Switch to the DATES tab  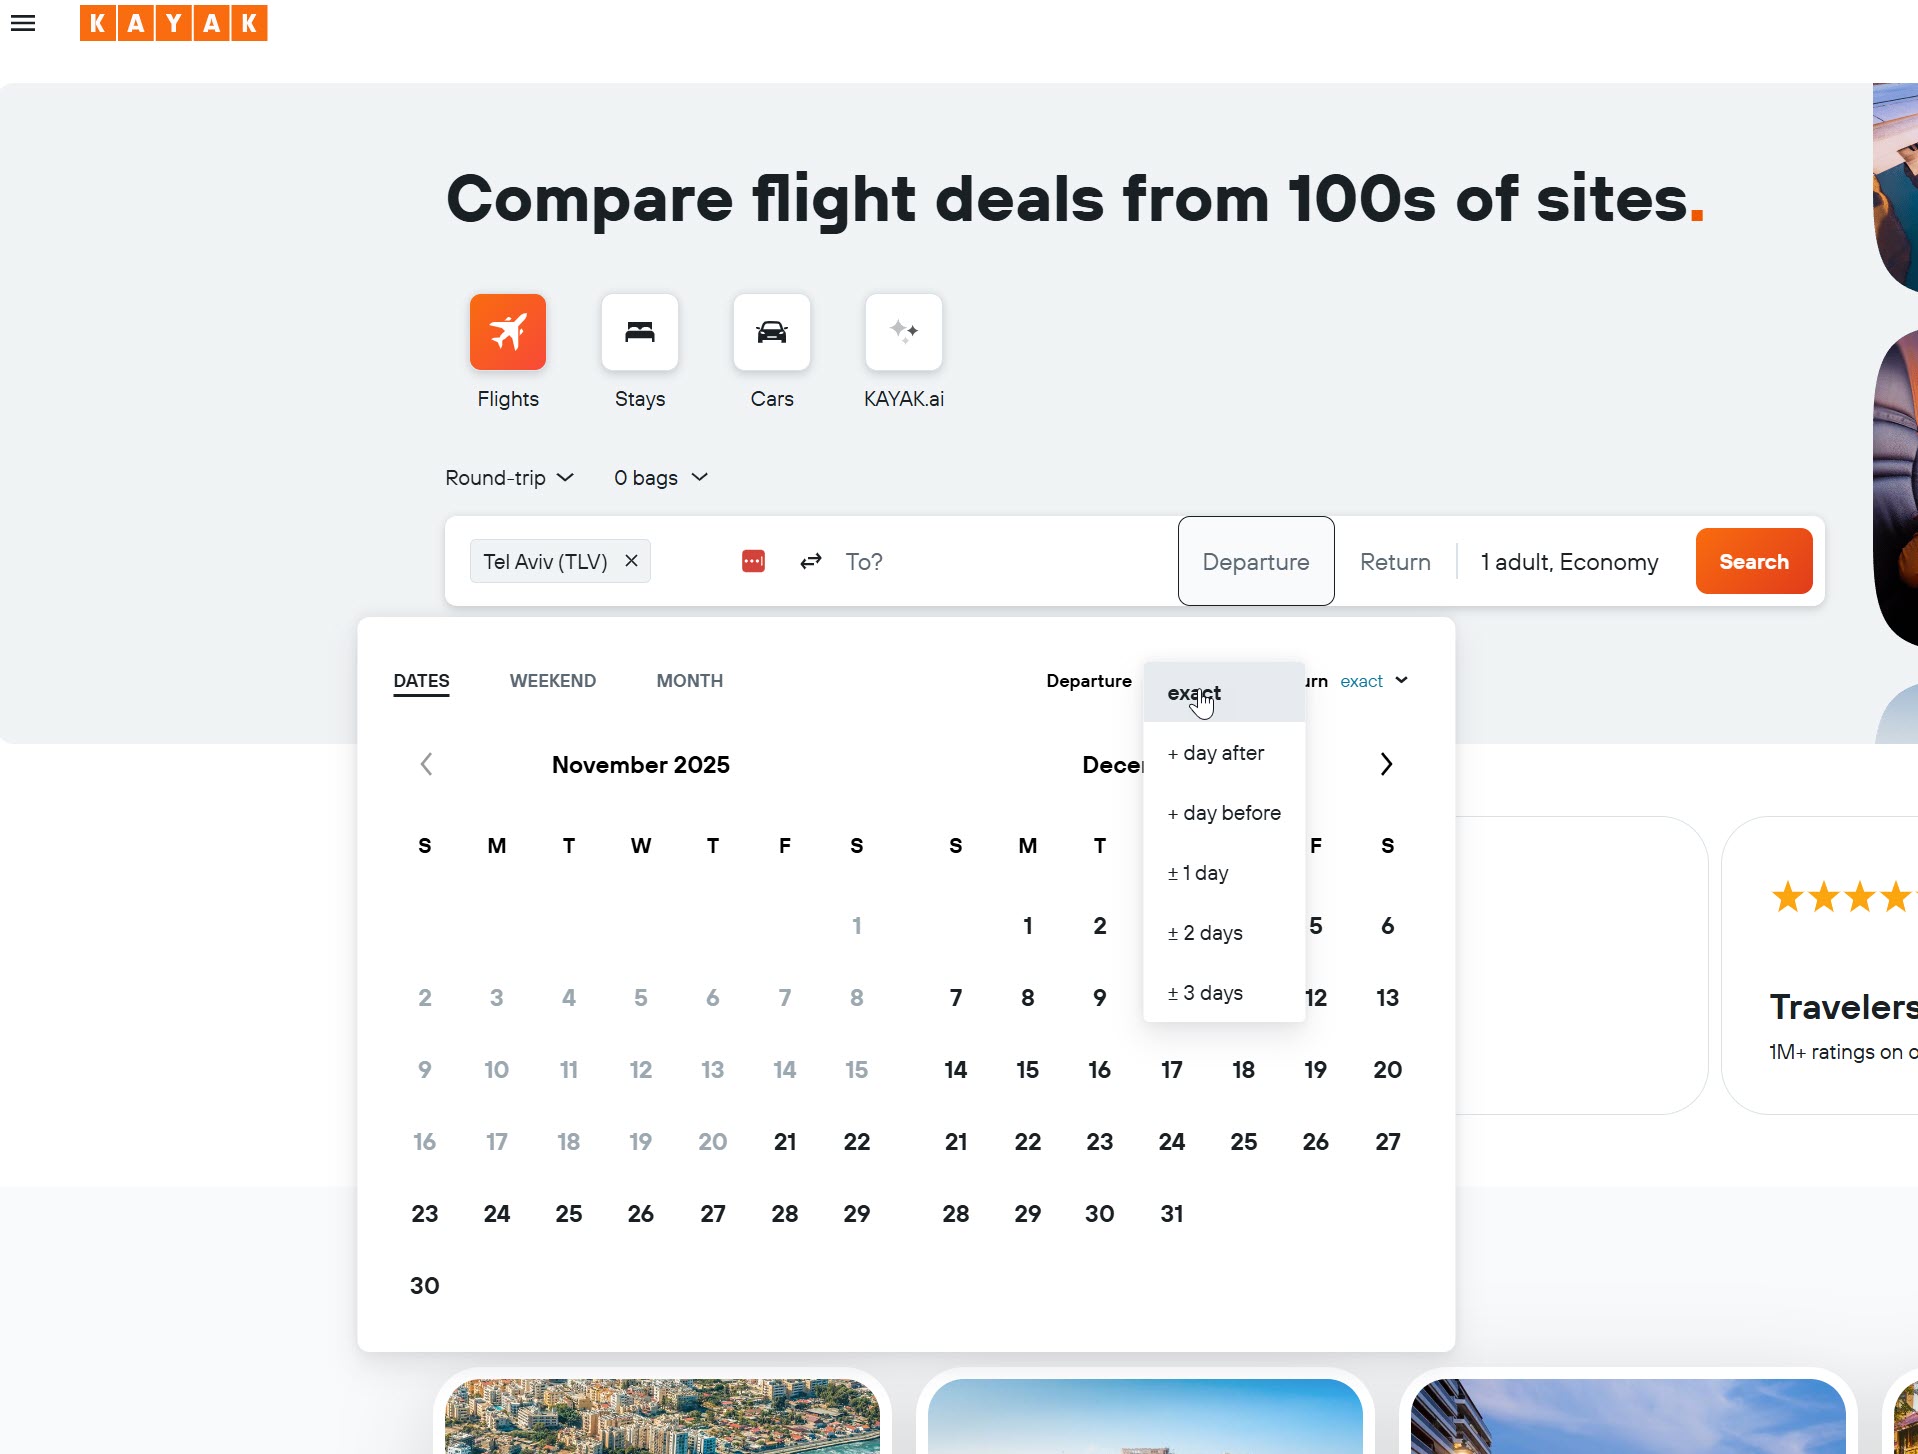pos(421,681)
